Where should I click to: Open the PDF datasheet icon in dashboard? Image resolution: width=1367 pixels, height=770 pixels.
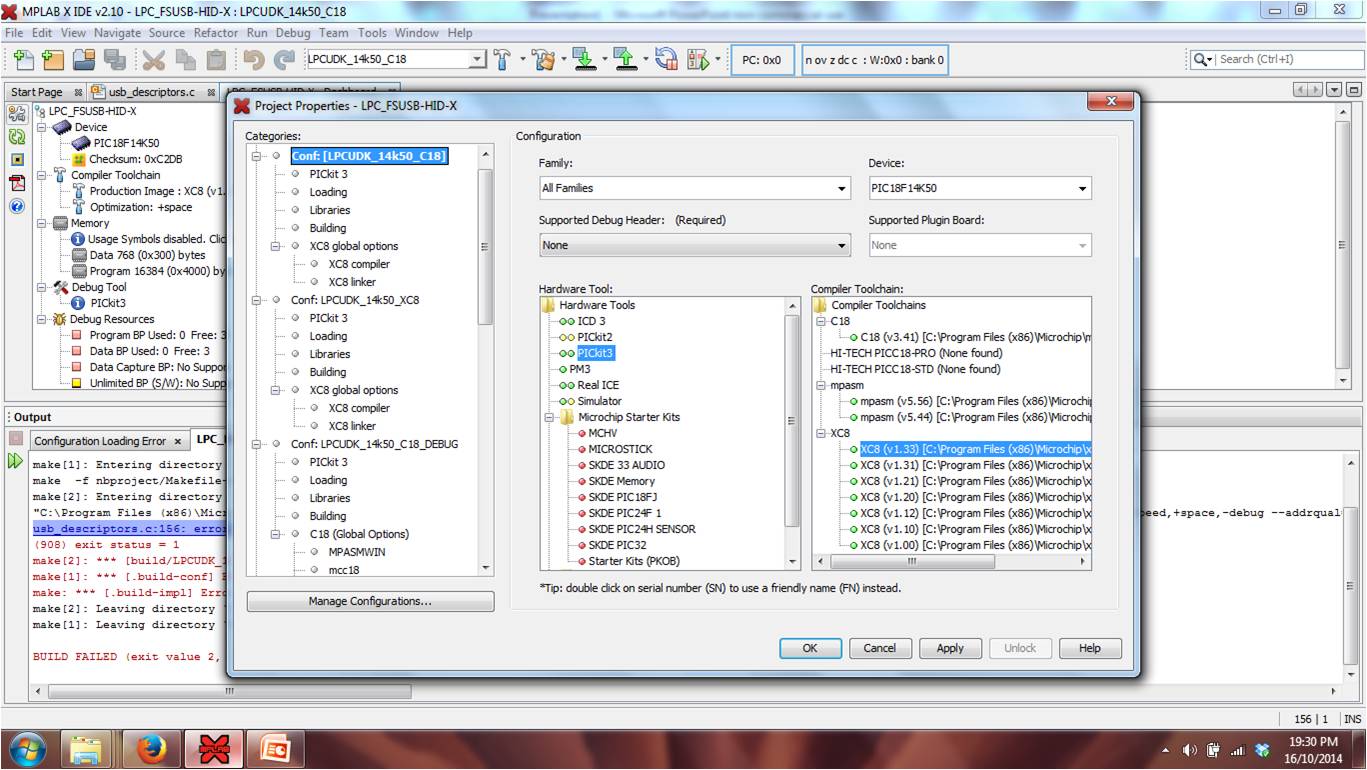tap(17, 183)
